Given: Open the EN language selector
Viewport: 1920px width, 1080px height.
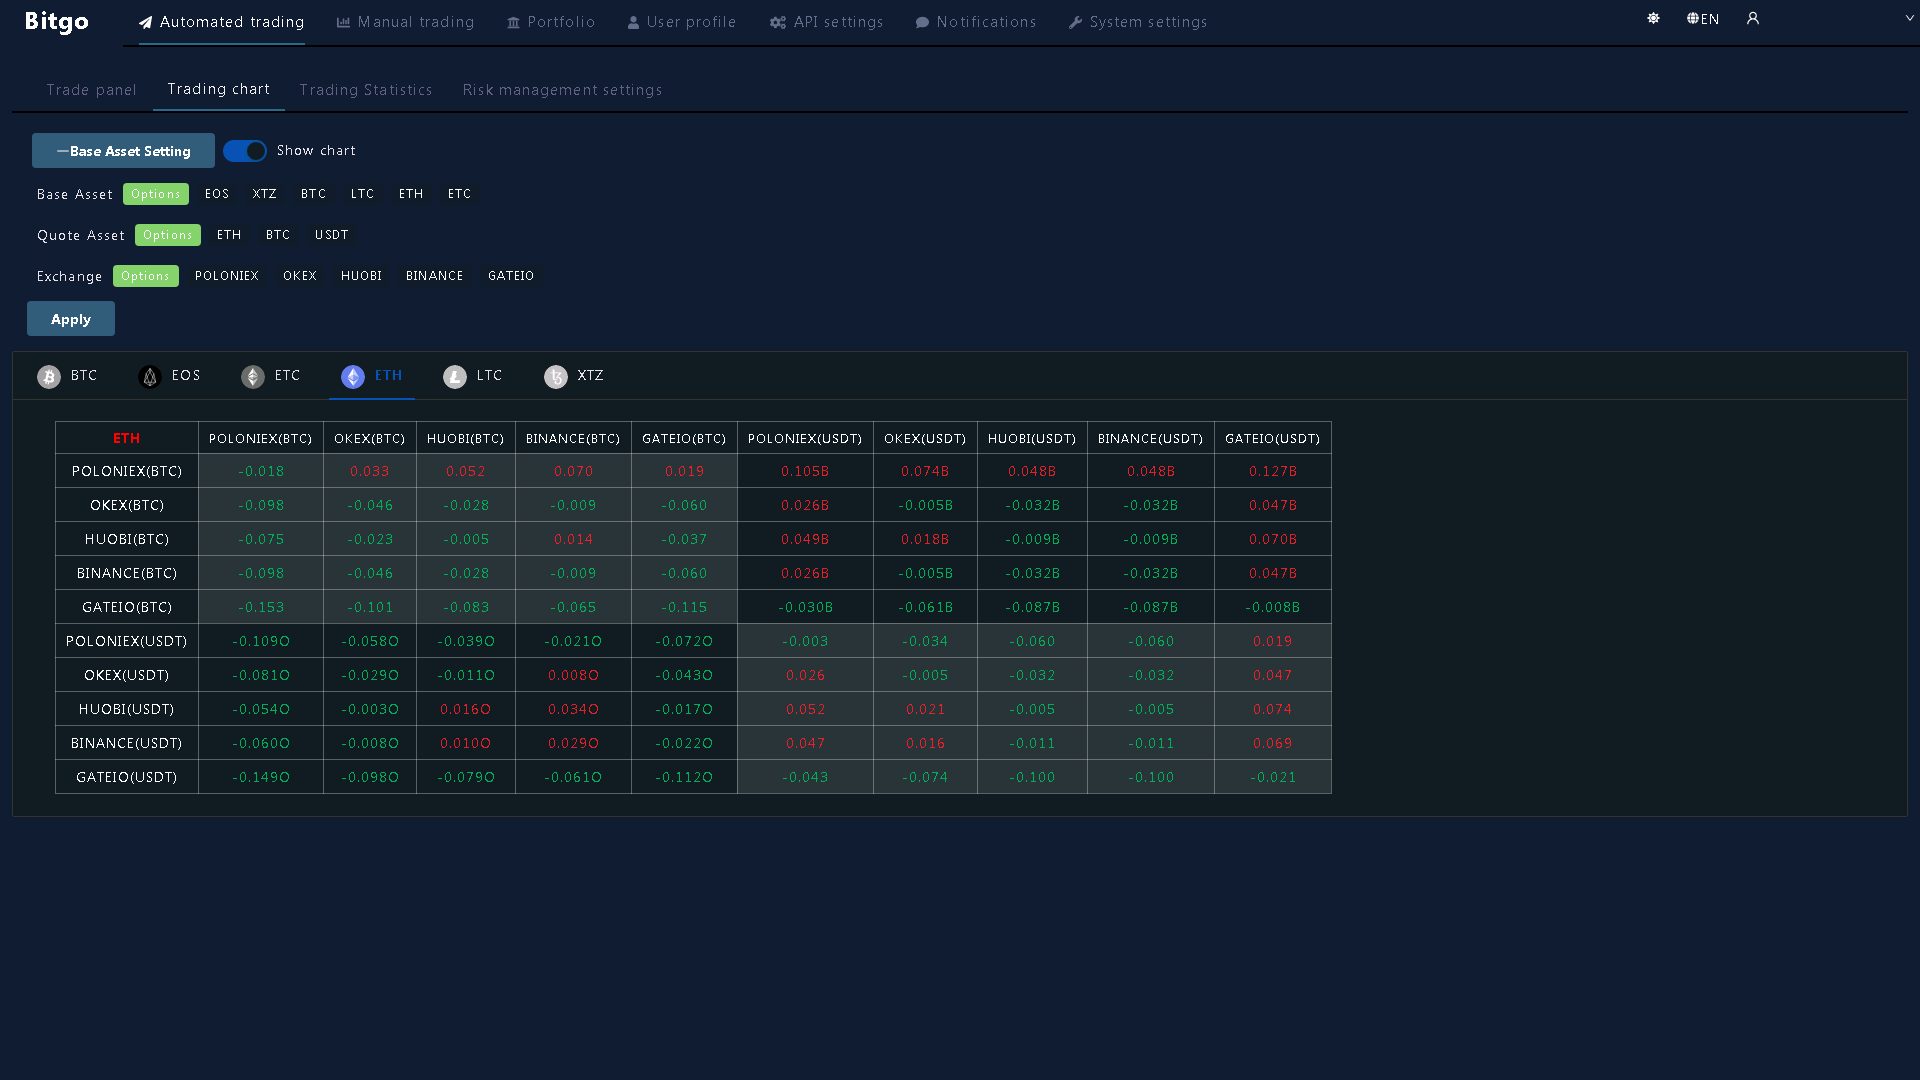Looking at the screenshot, I should [x=1703, y=18].
